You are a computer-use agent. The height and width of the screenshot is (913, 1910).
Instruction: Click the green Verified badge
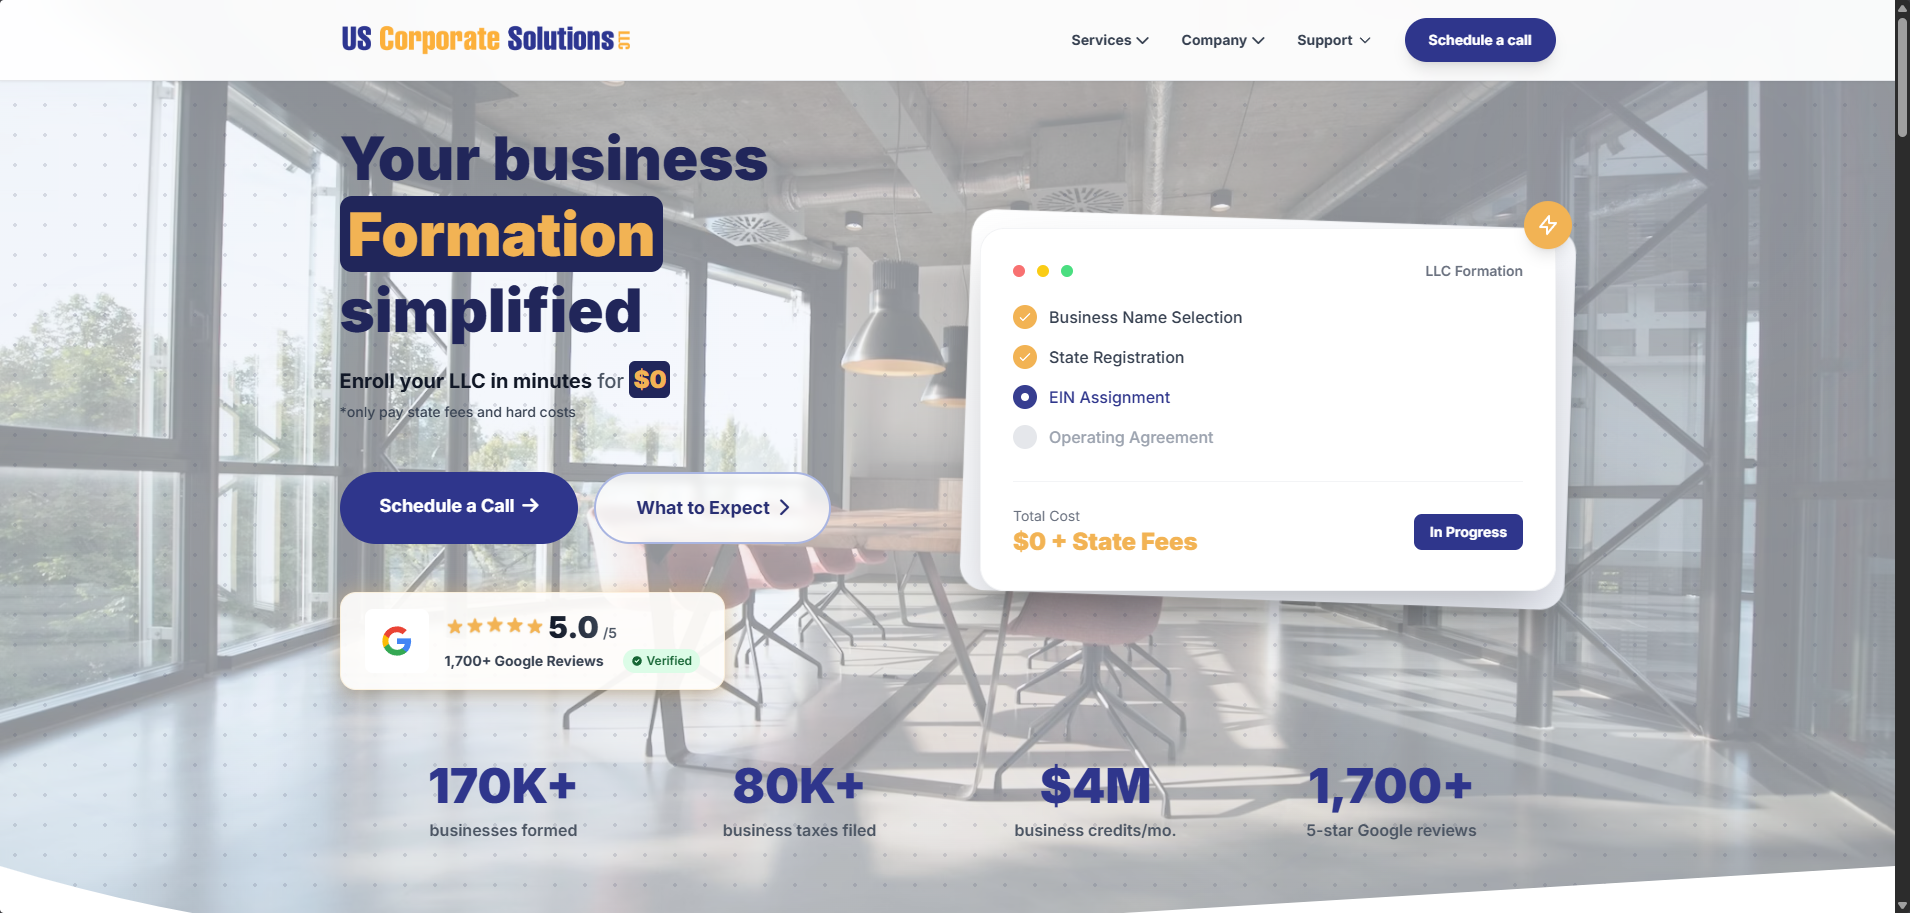662,661
